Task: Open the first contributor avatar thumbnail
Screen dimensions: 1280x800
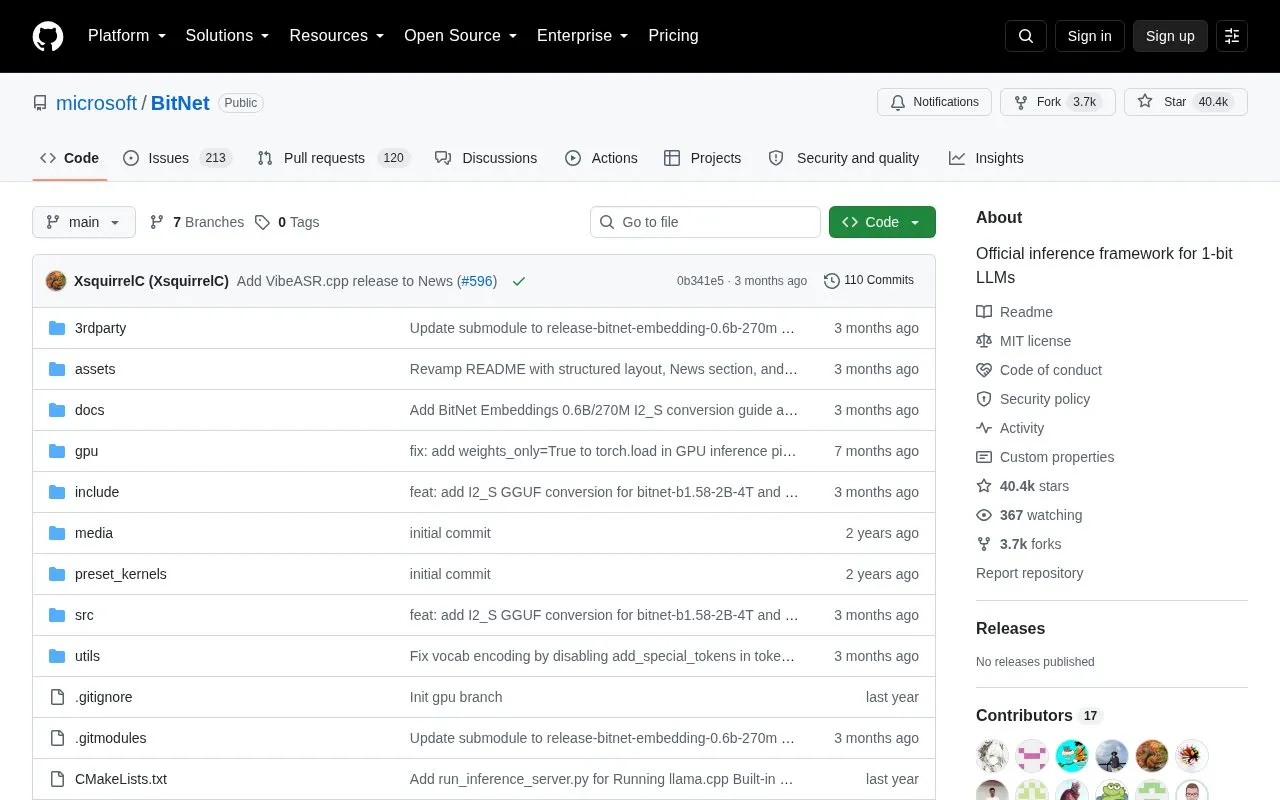Action: (992, 756)
